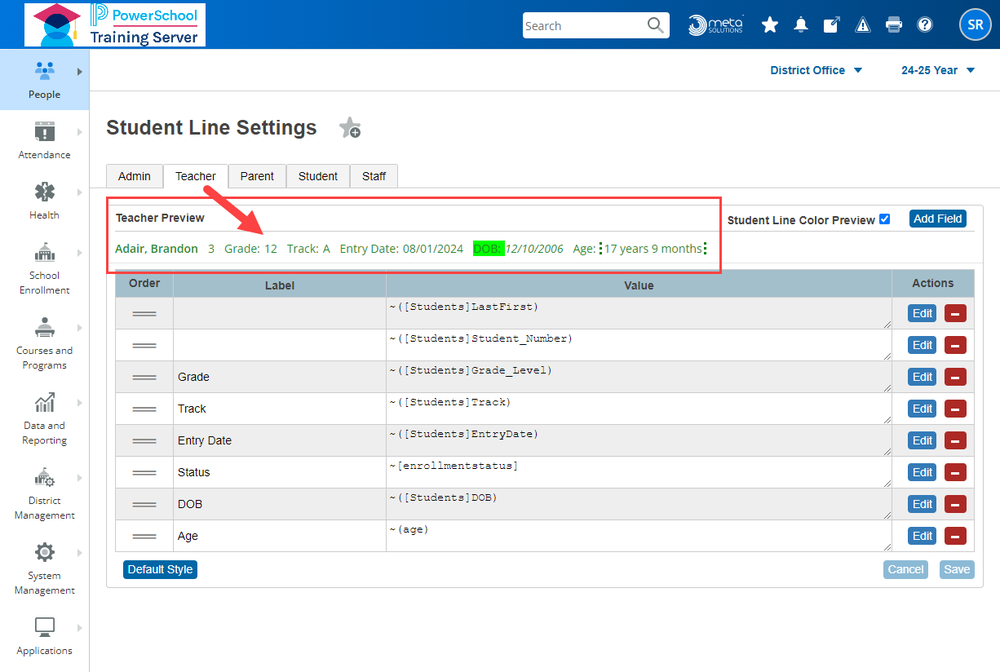
Task: Open the Attendance sidebar icon
Action: click(44, 132)
